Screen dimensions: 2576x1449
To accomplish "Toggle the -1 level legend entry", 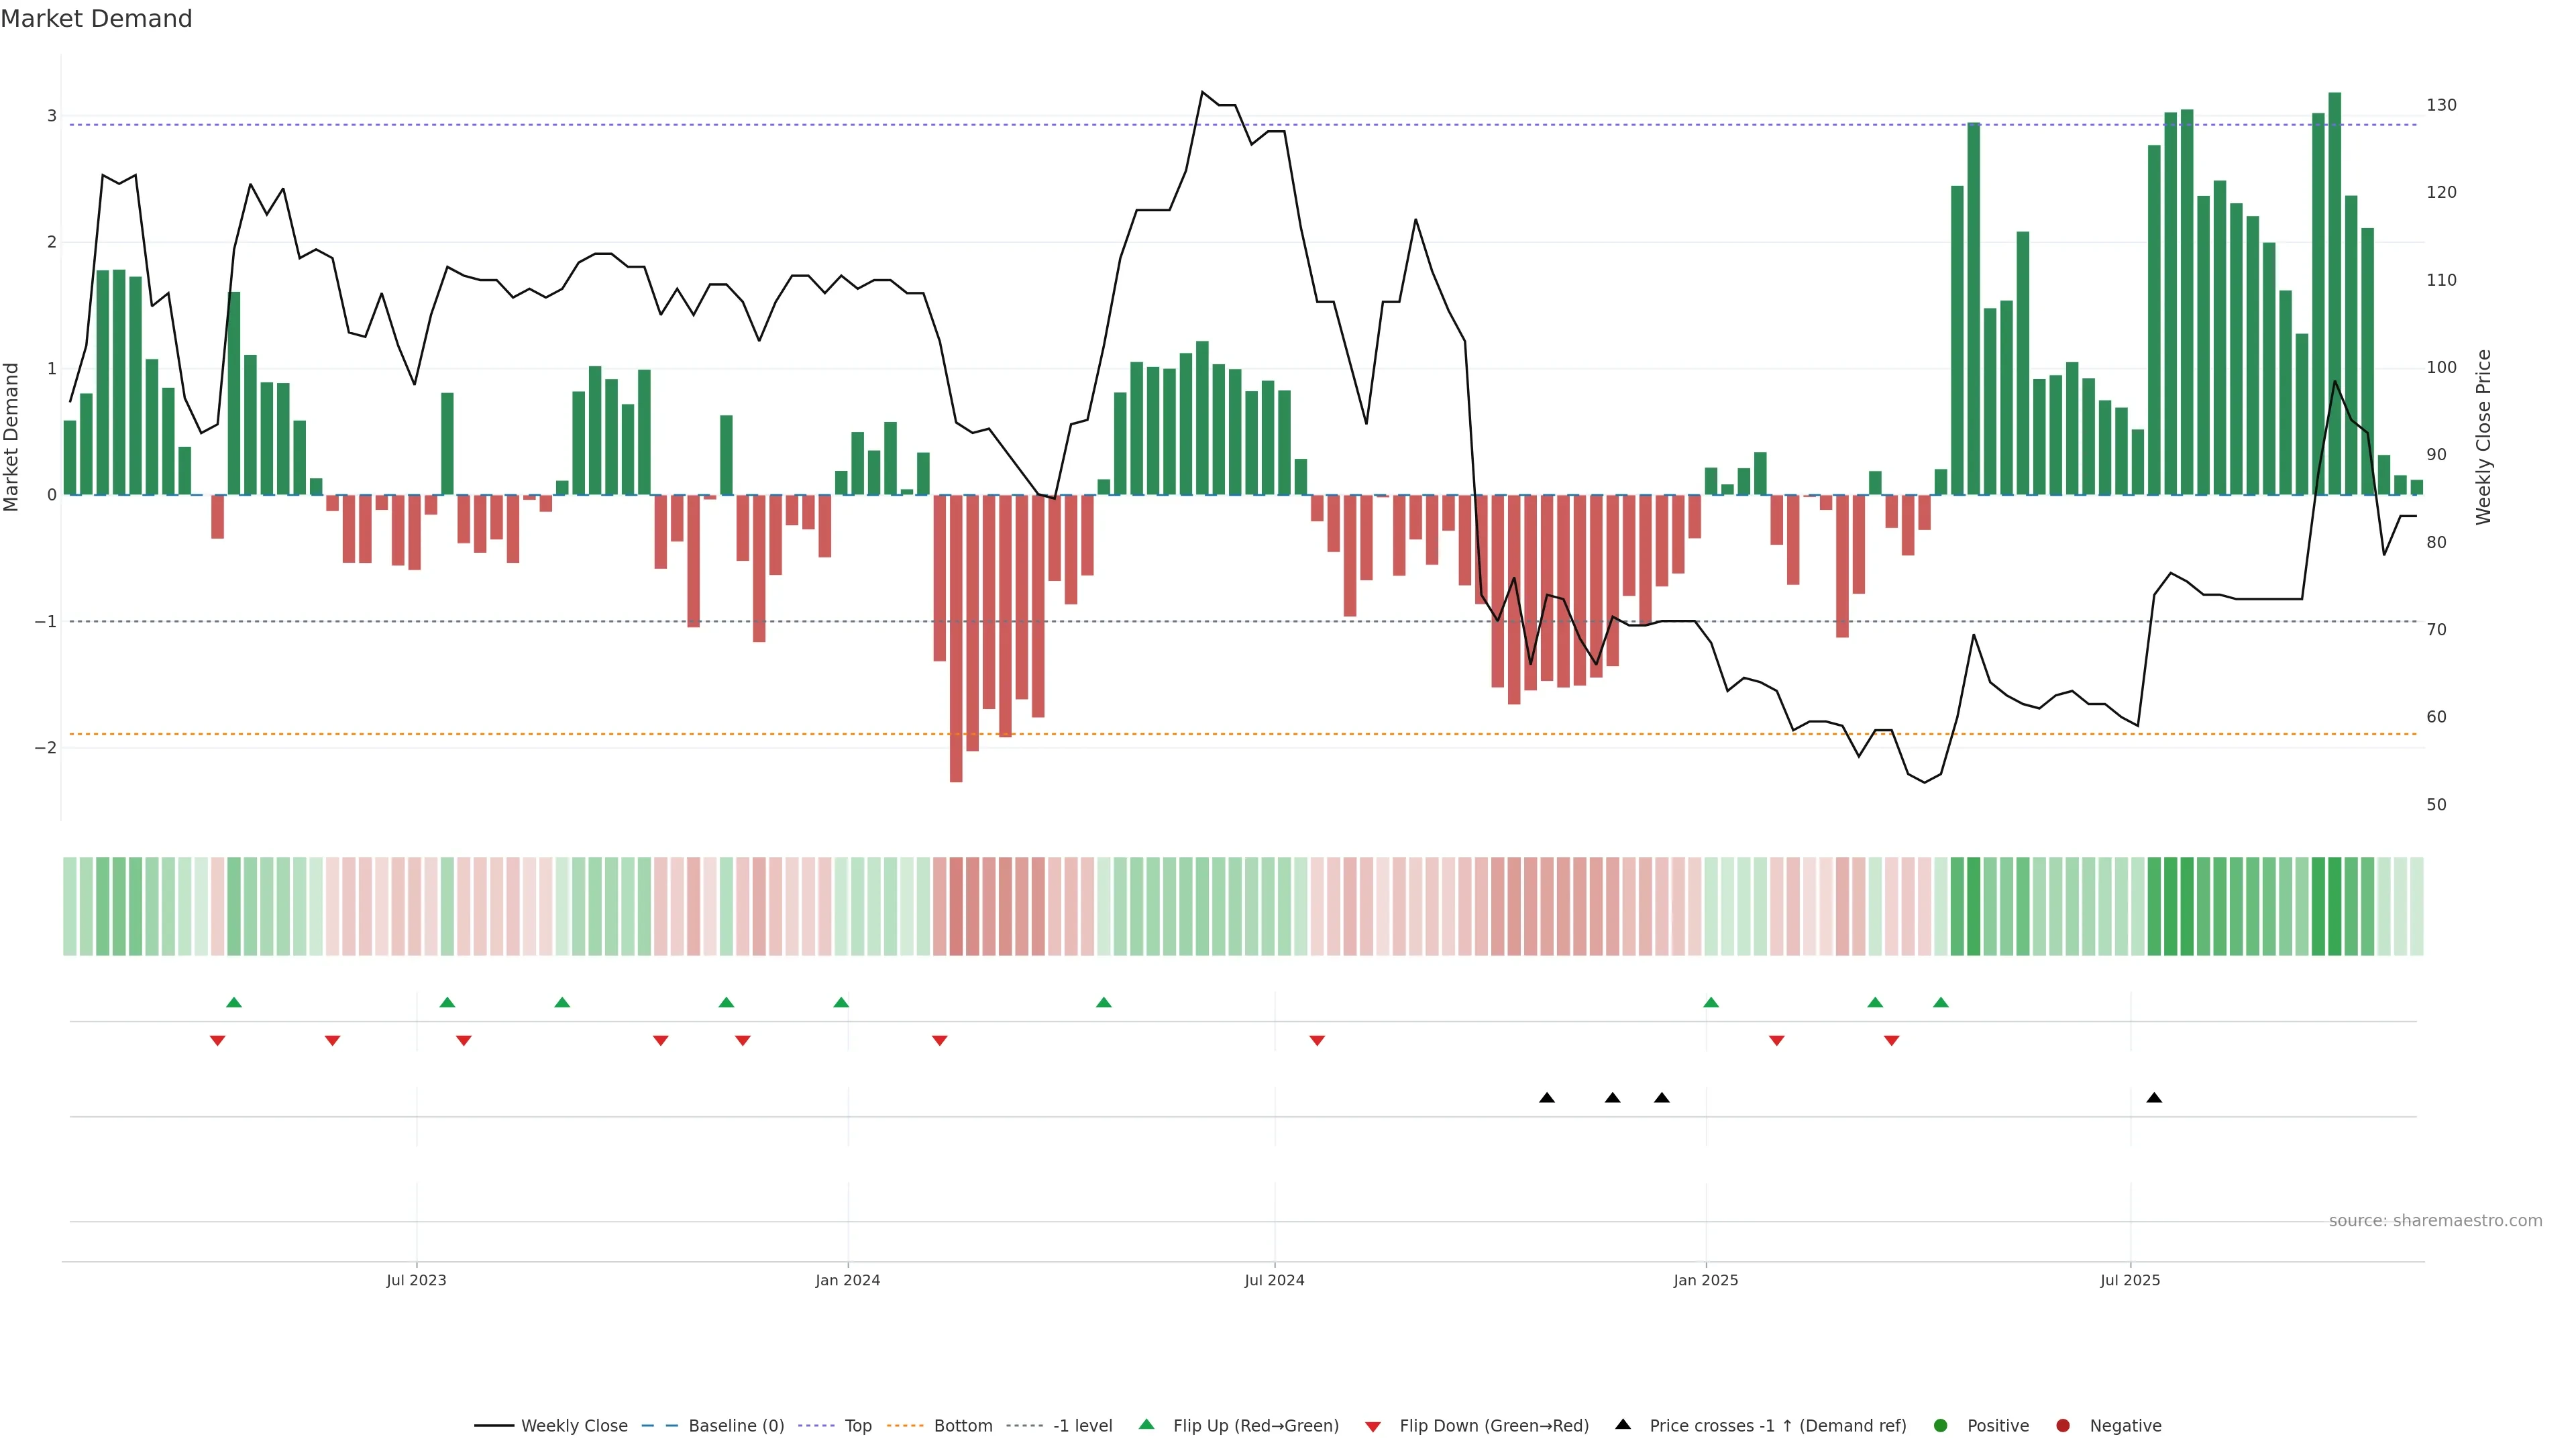I will click(x=1082, y=1425).
